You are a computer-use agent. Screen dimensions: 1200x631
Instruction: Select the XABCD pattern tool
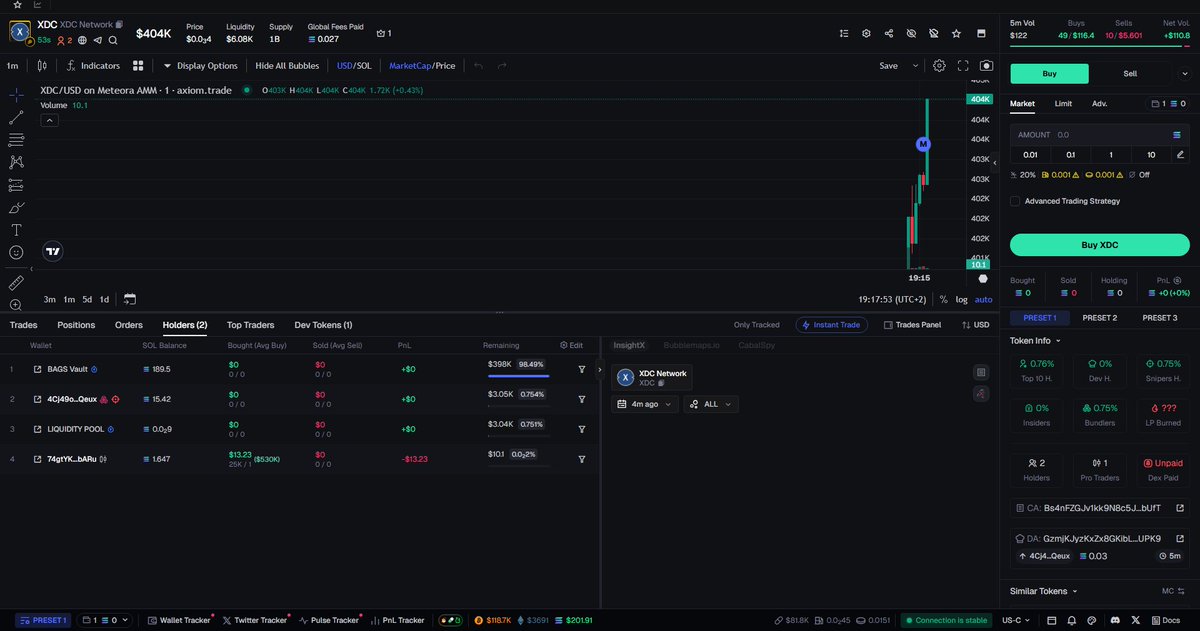point(16,162)
